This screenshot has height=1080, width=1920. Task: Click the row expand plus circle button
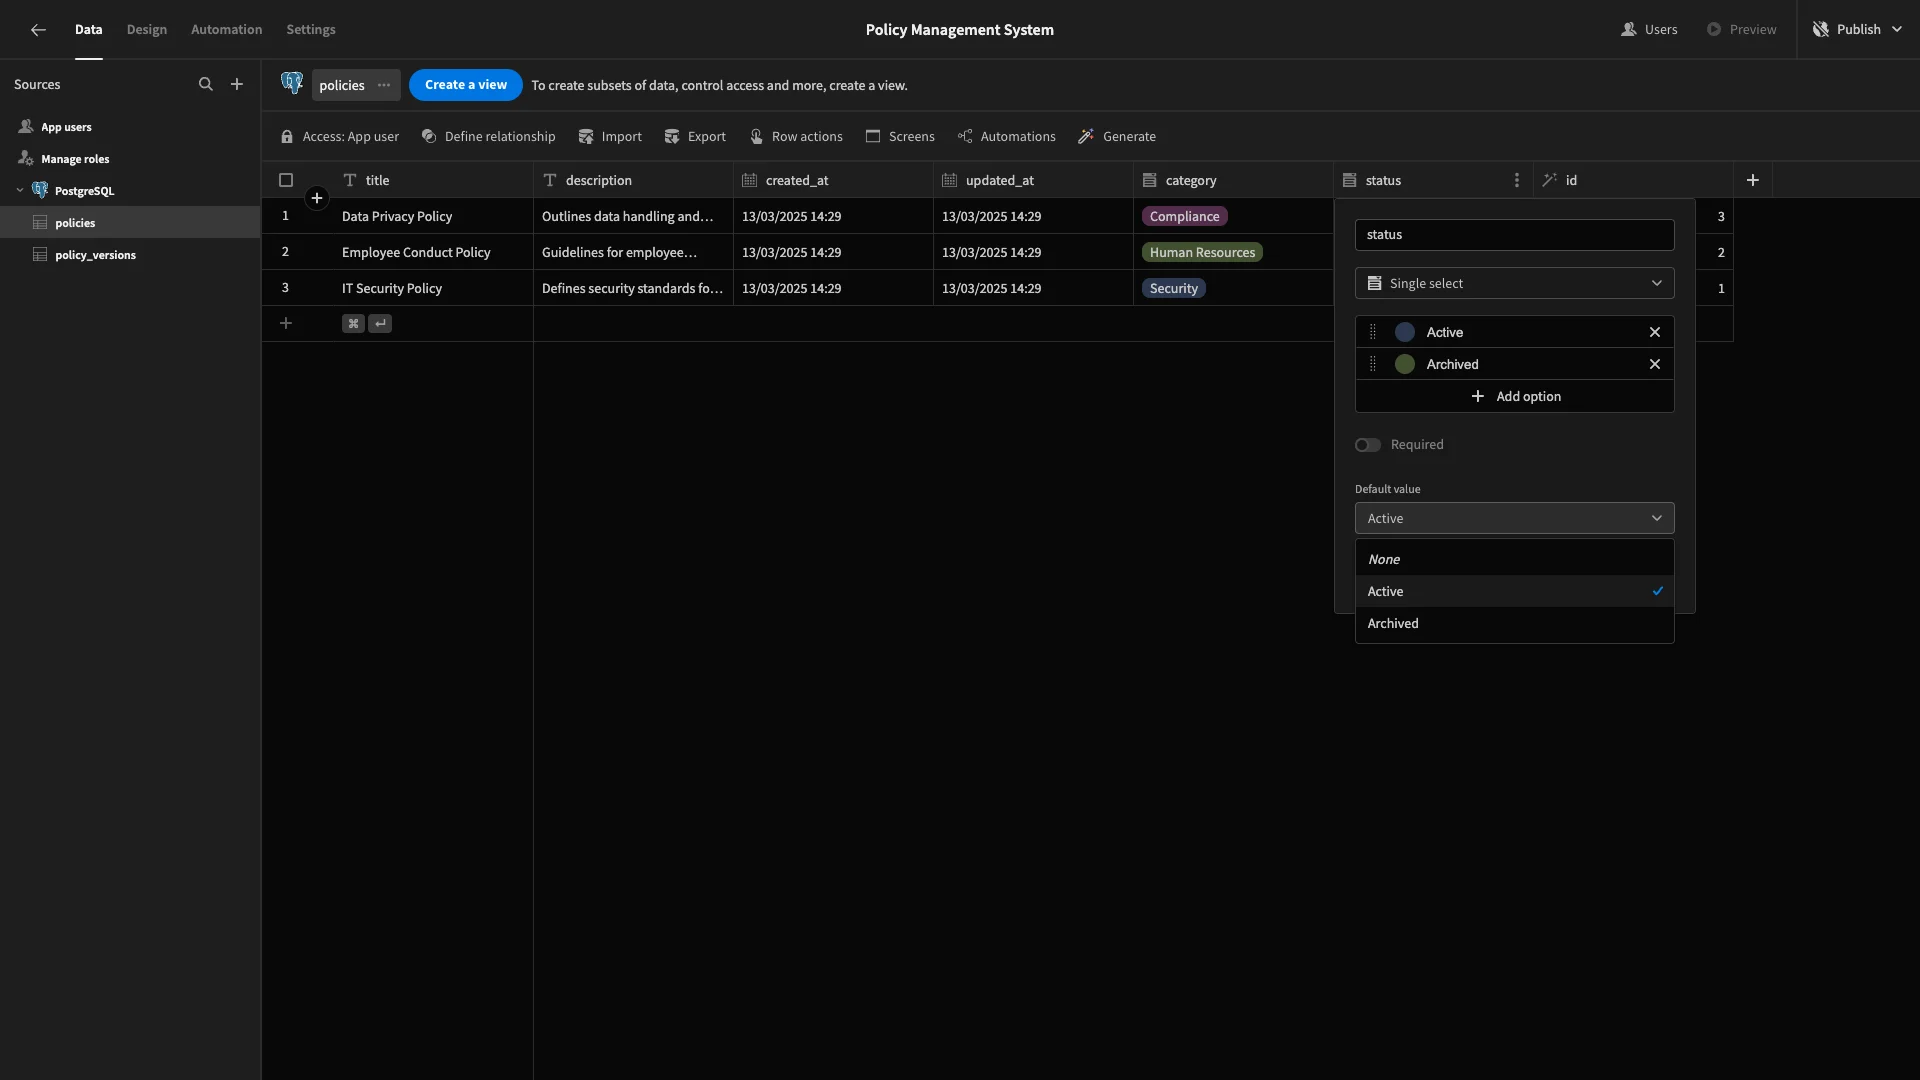point(317,198)
